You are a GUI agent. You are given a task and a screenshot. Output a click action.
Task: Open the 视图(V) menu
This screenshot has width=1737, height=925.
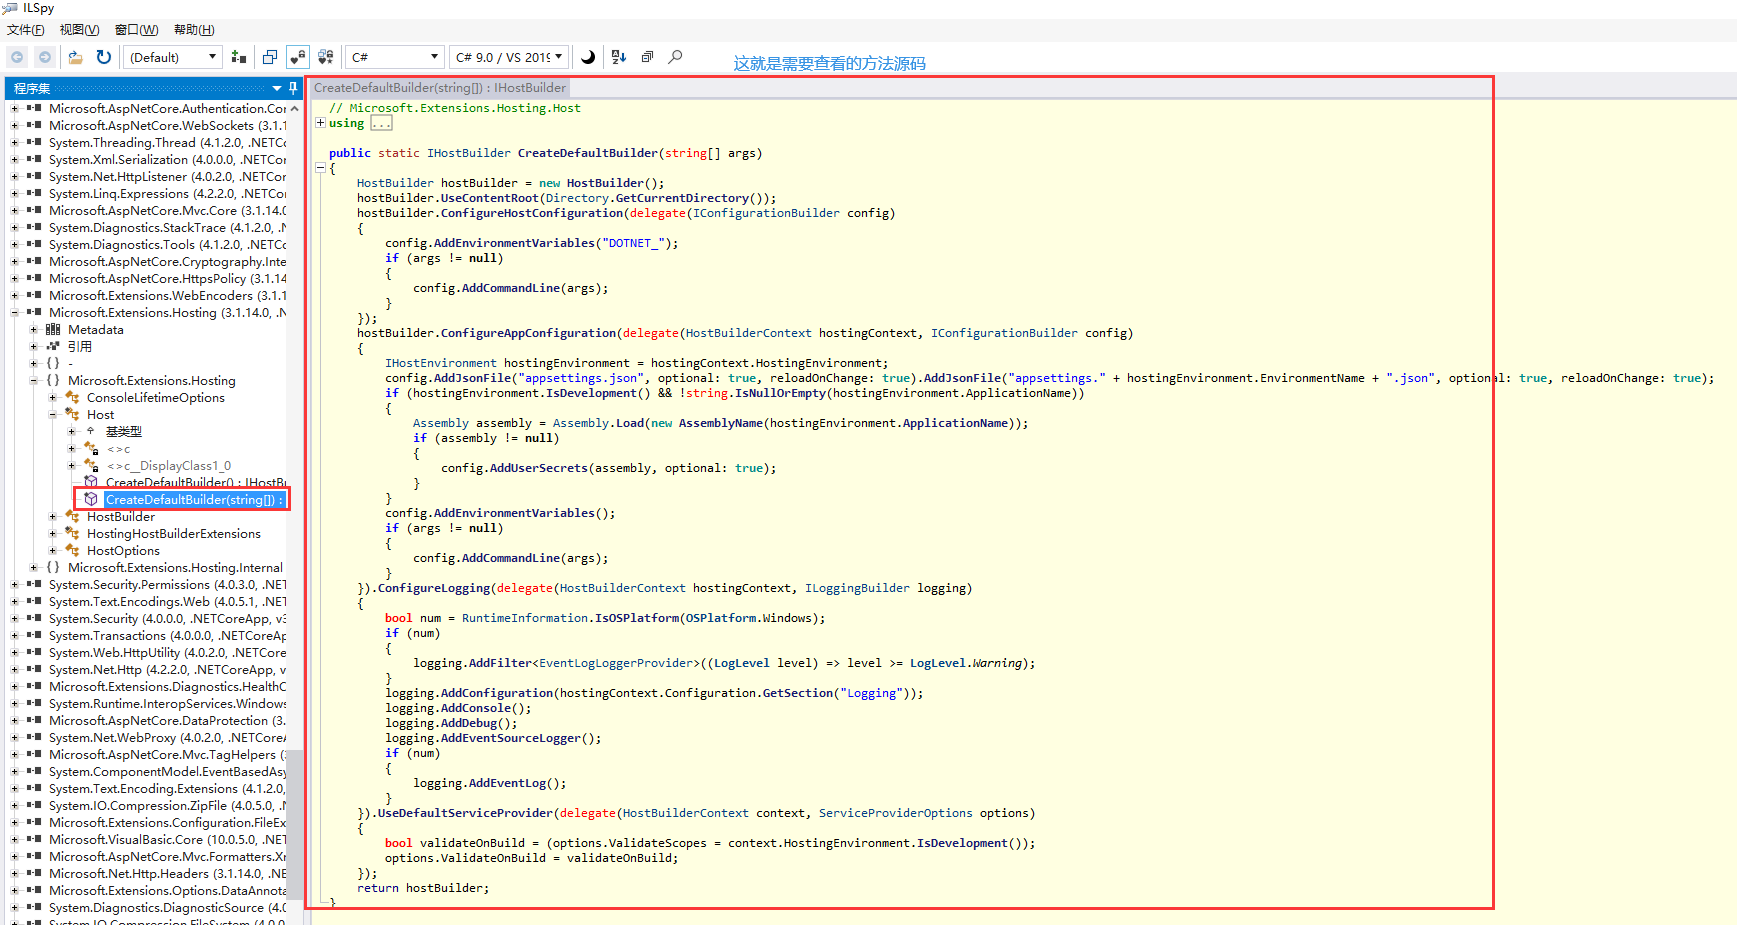(x=79, y=30)
